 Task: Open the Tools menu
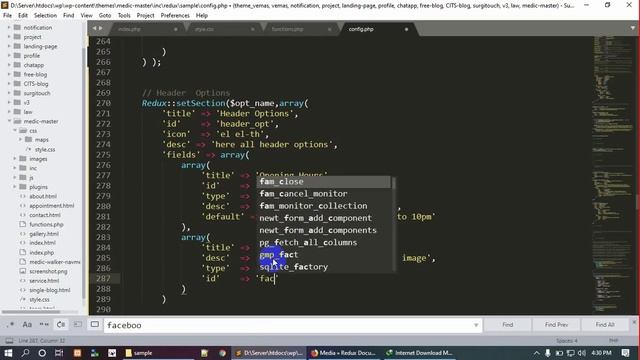[x=124, y=16]
